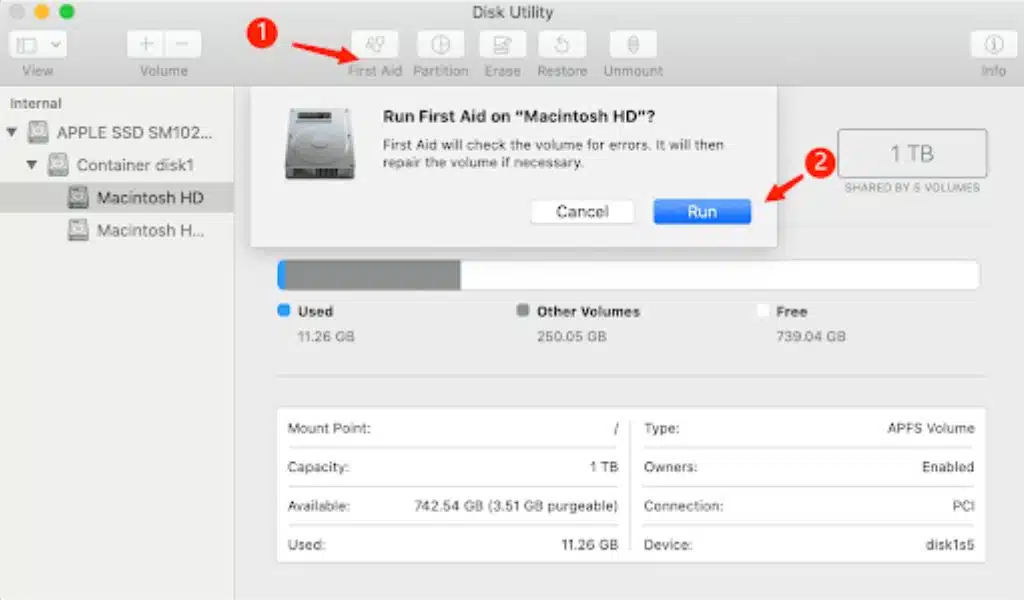Select the Erase toolbar icon
Viewport: 1024px width, 600px height.
[502, 45]
